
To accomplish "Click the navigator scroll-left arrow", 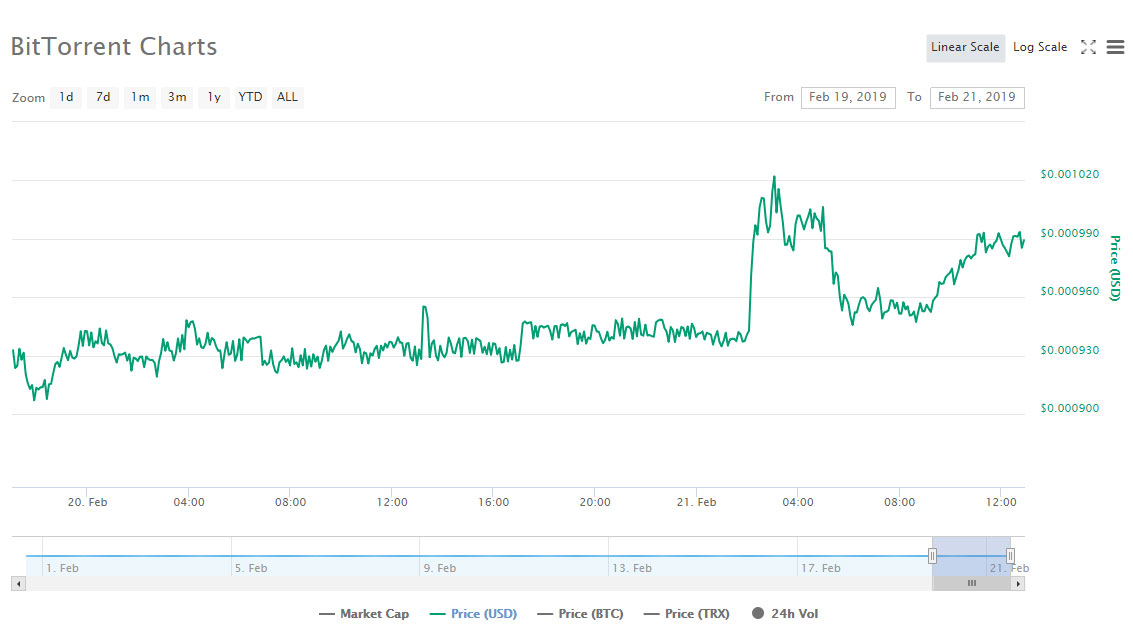I will click(19, 583).
